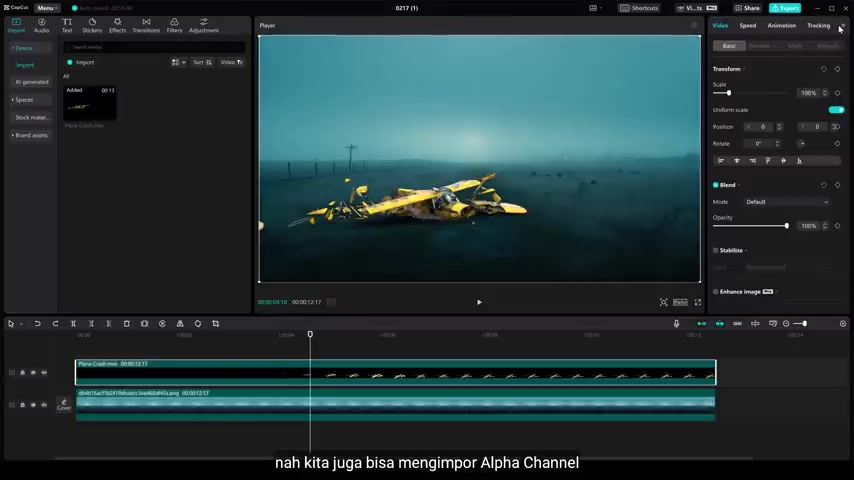Click the zoom out minus icon on the timeline

[786, 324]
